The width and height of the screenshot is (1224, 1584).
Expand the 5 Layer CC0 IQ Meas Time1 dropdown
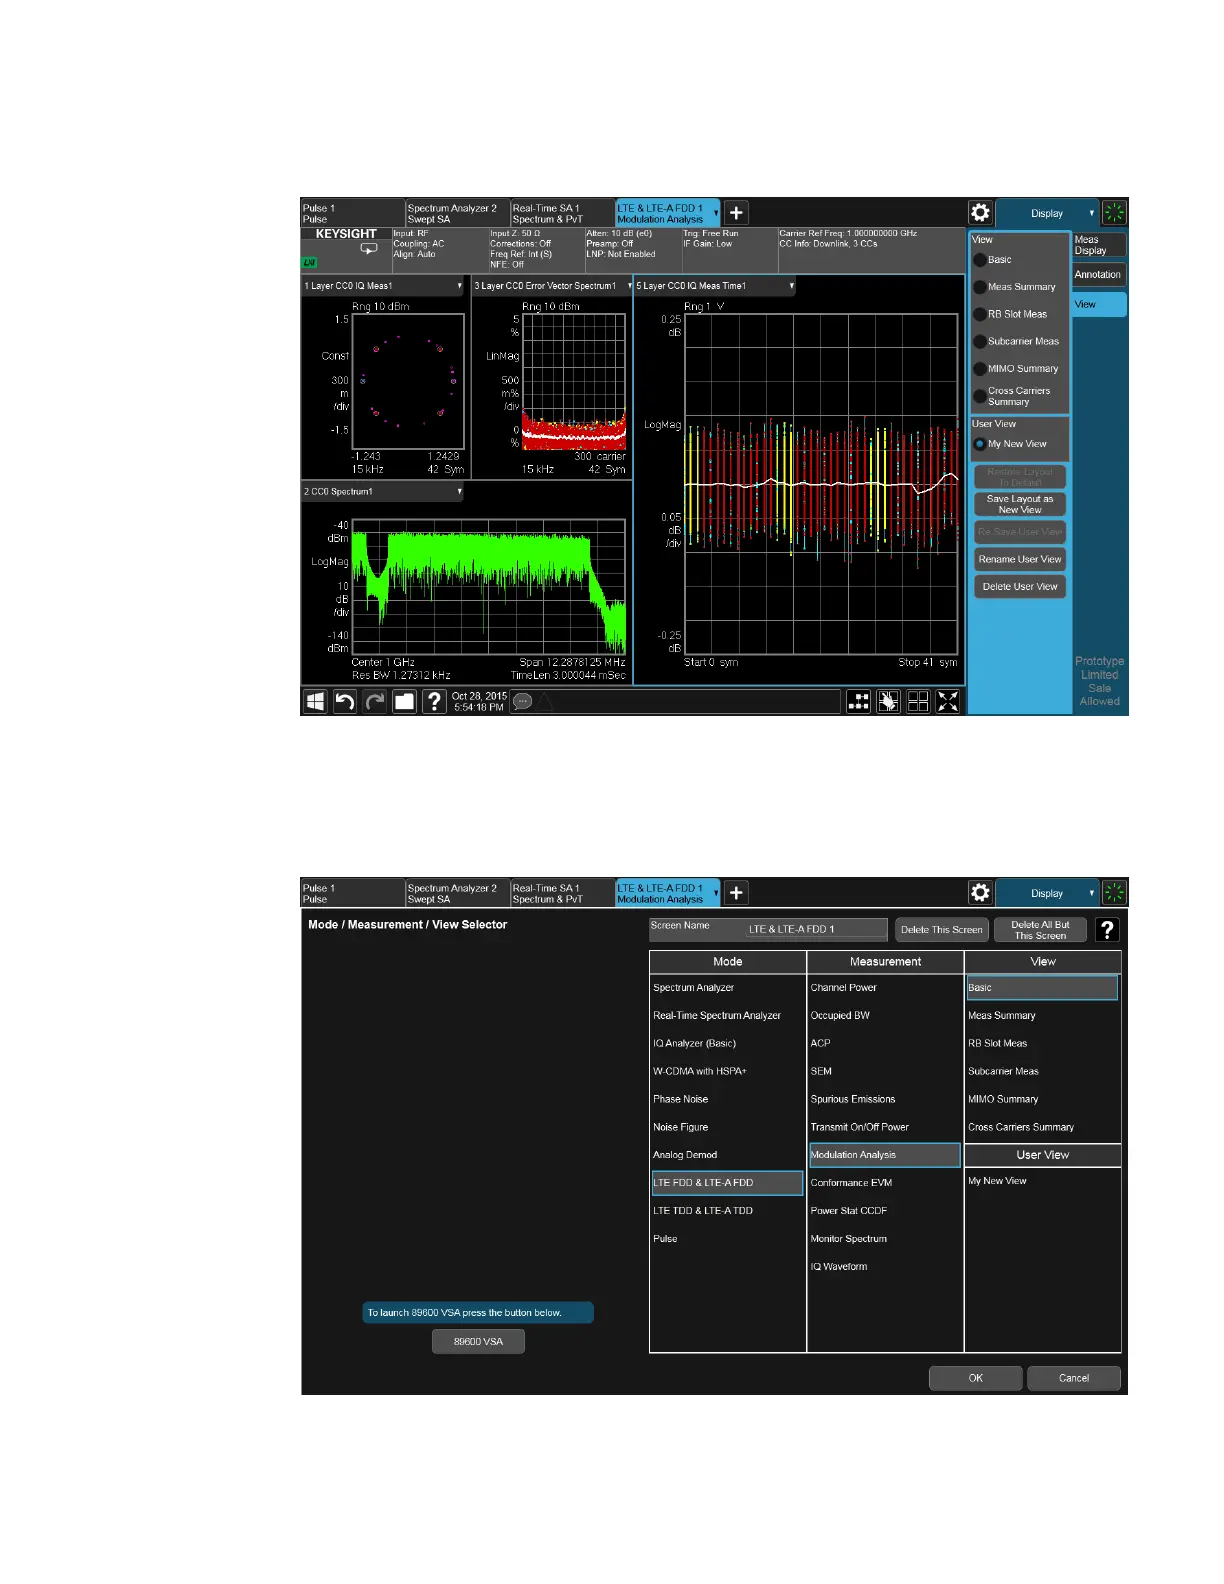[x=791, y=286]
